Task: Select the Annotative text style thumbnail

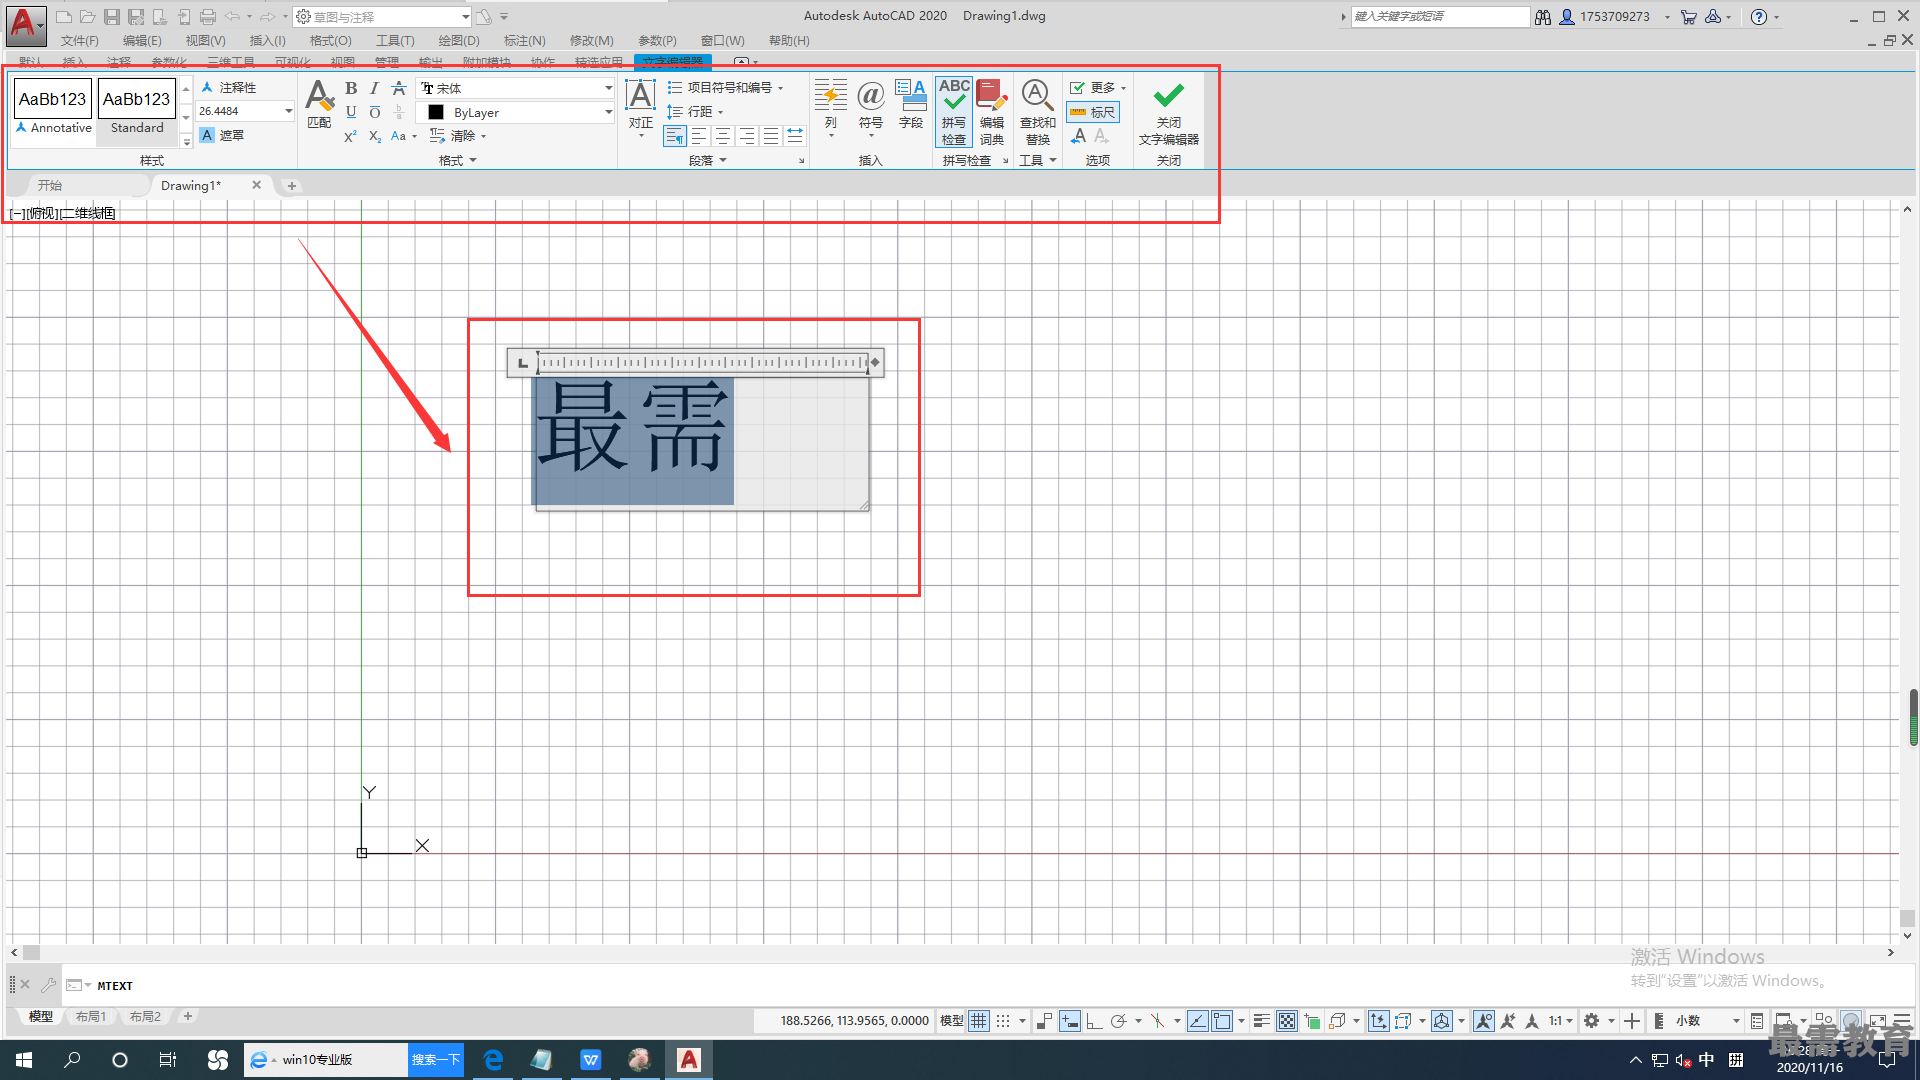Action: [x=54, y=107]
